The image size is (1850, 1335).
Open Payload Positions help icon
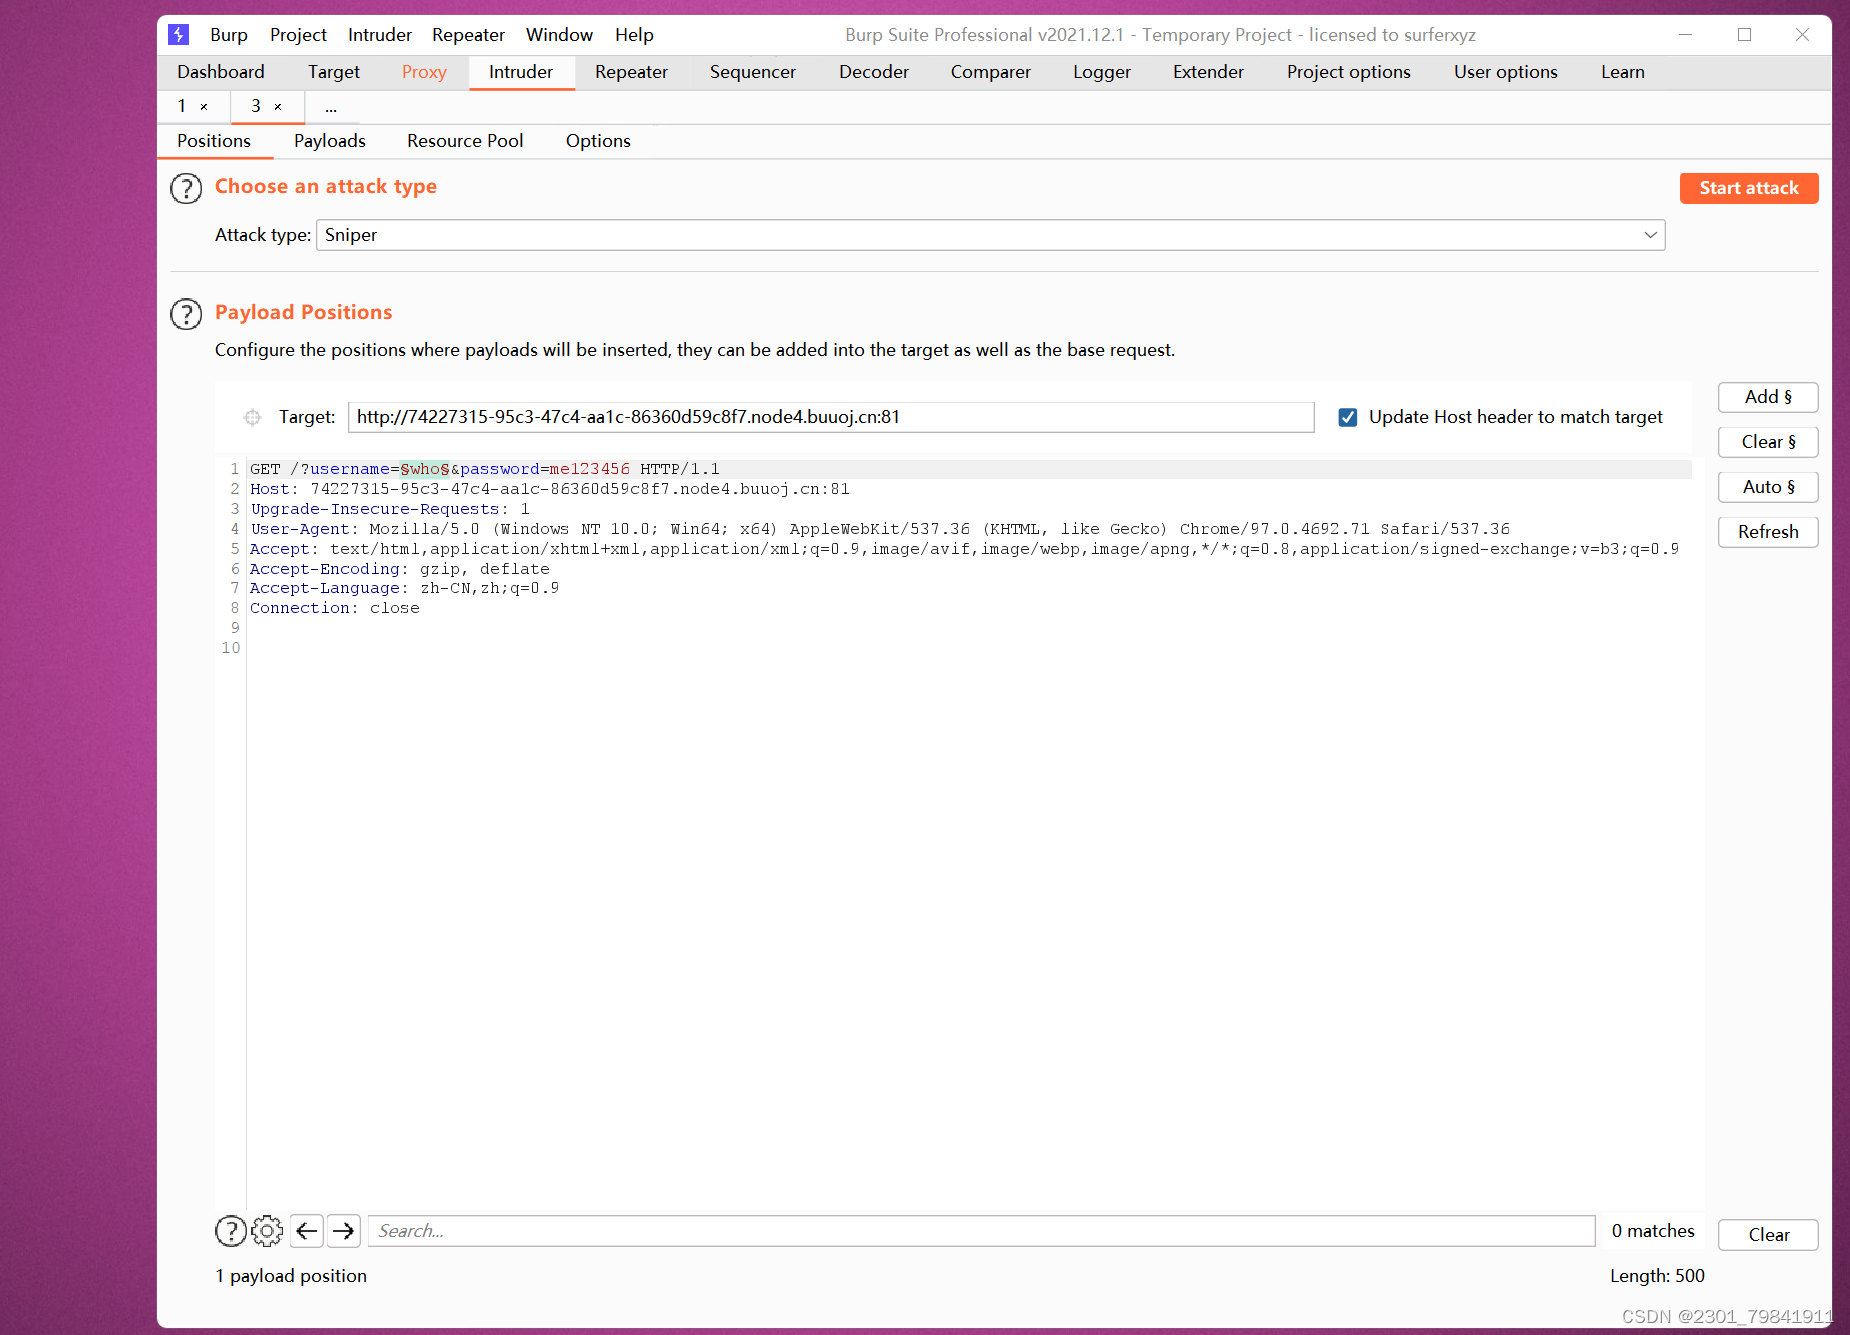coord(186,314)
